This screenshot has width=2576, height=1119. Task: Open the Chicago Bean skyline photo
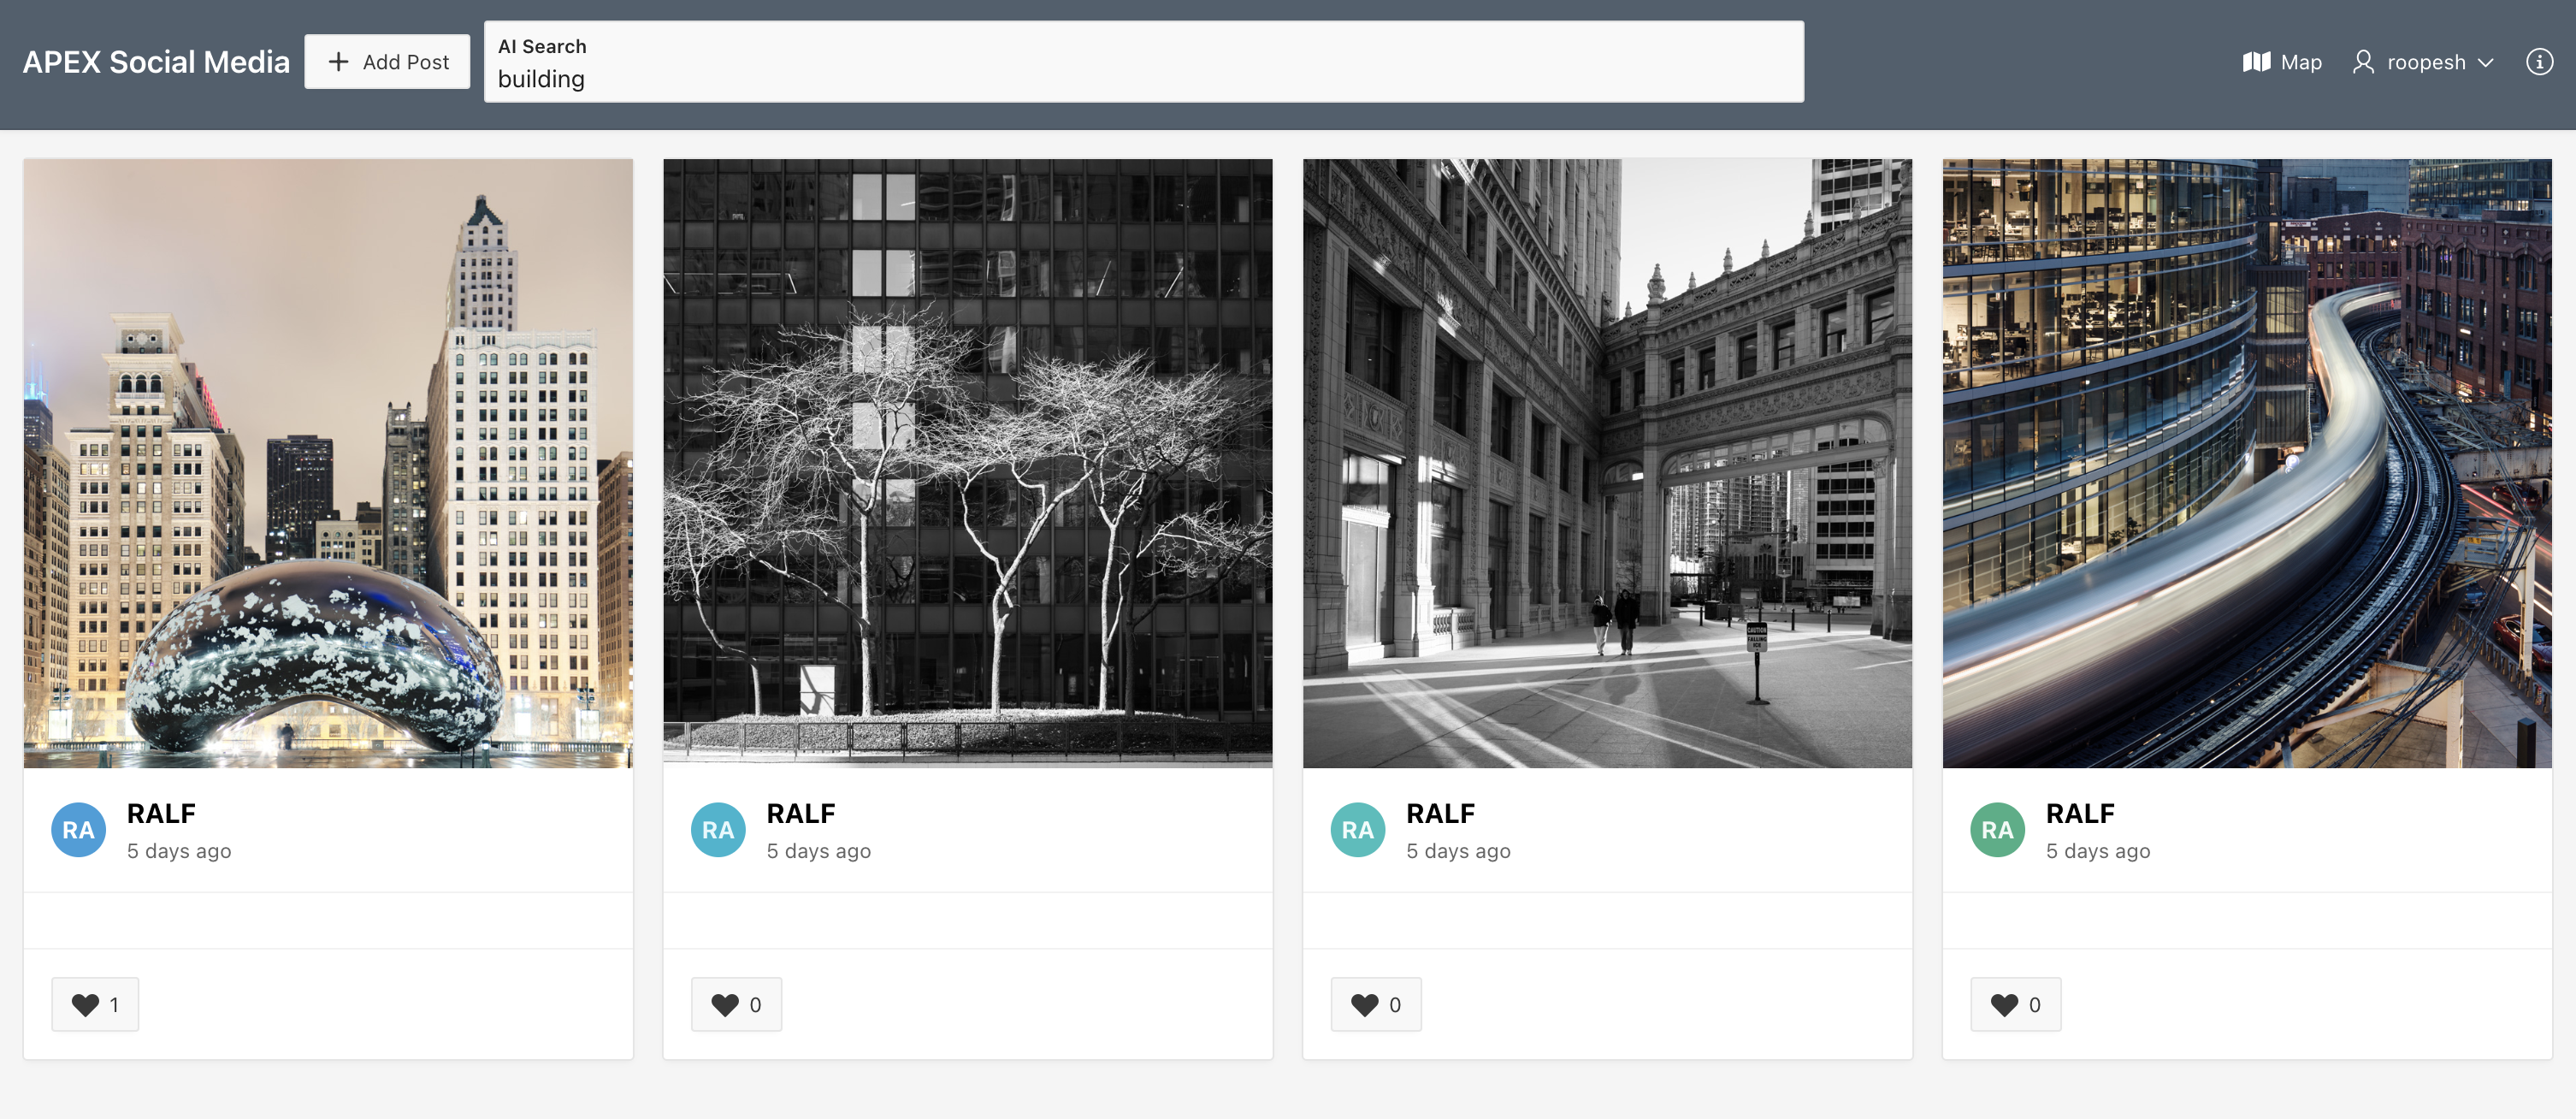(x=328, y=463)
